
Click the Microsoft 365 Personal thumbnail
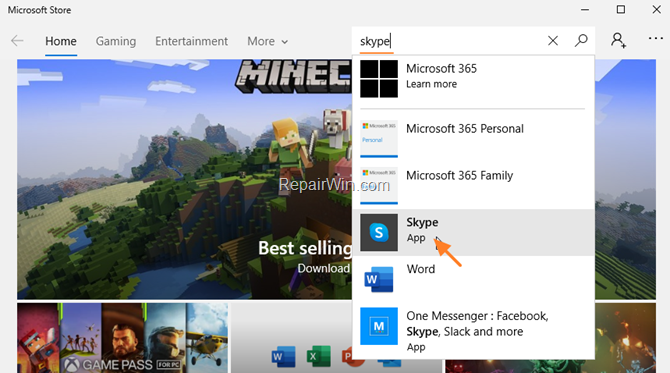(379, 138)
